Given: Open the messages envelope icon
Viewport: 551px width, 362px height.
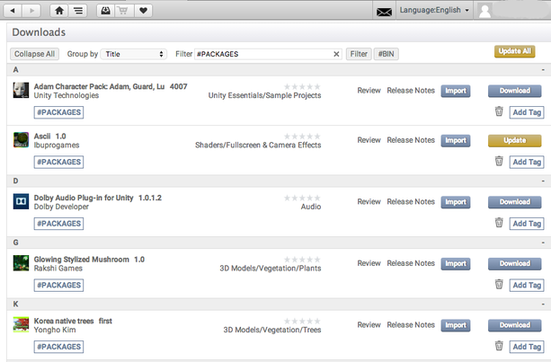Looking at the screenshot, I should tap(384, 12).
